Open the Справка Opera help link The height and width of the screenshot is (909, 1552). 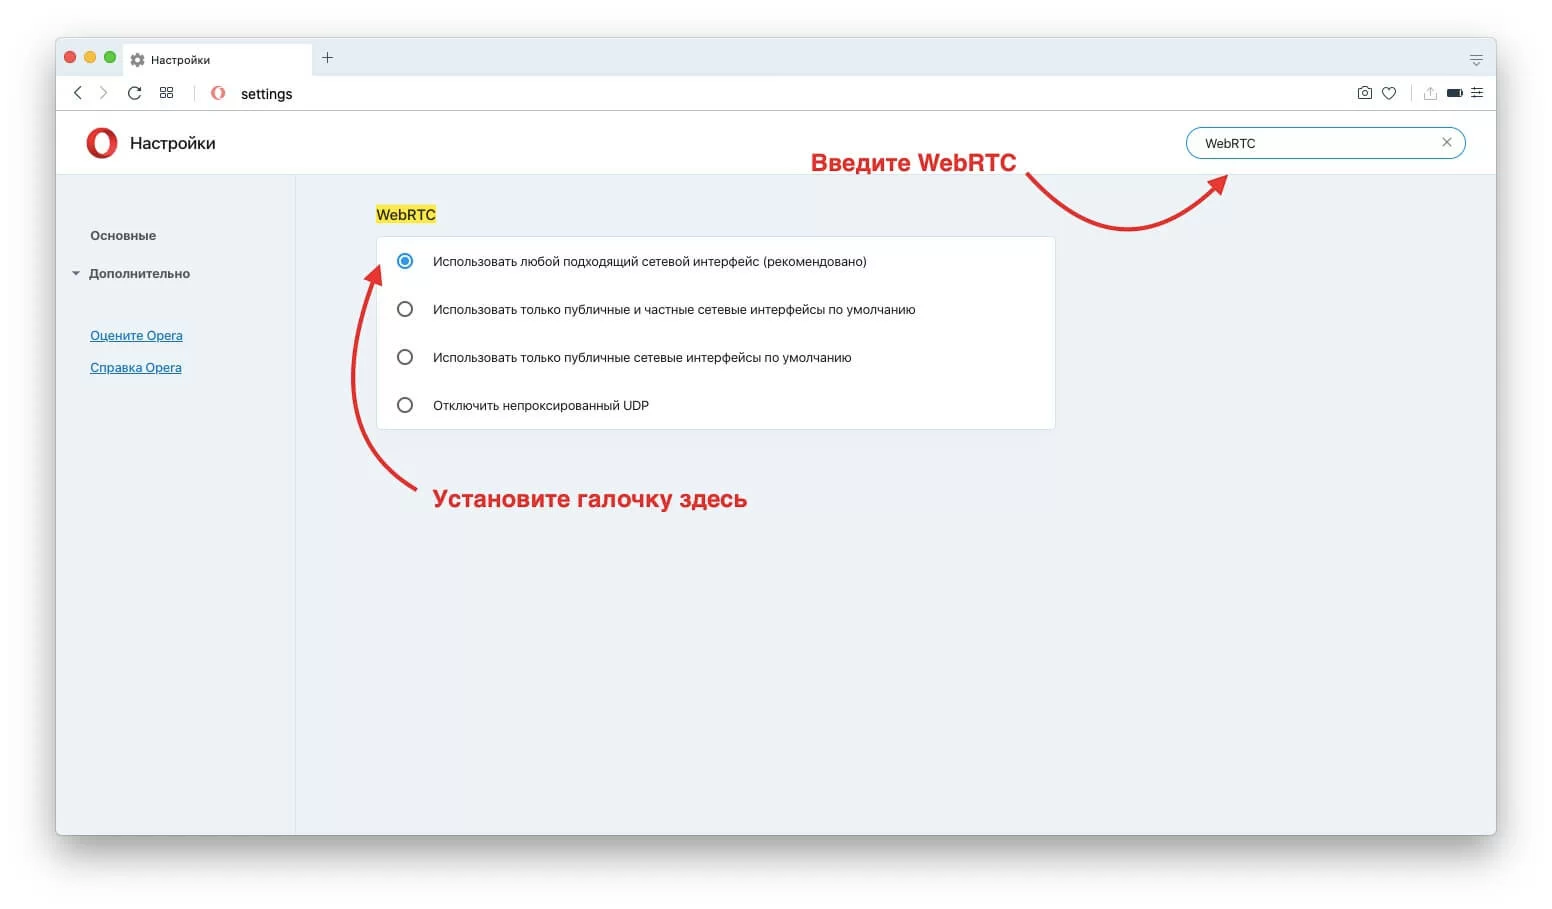point(136,368)
